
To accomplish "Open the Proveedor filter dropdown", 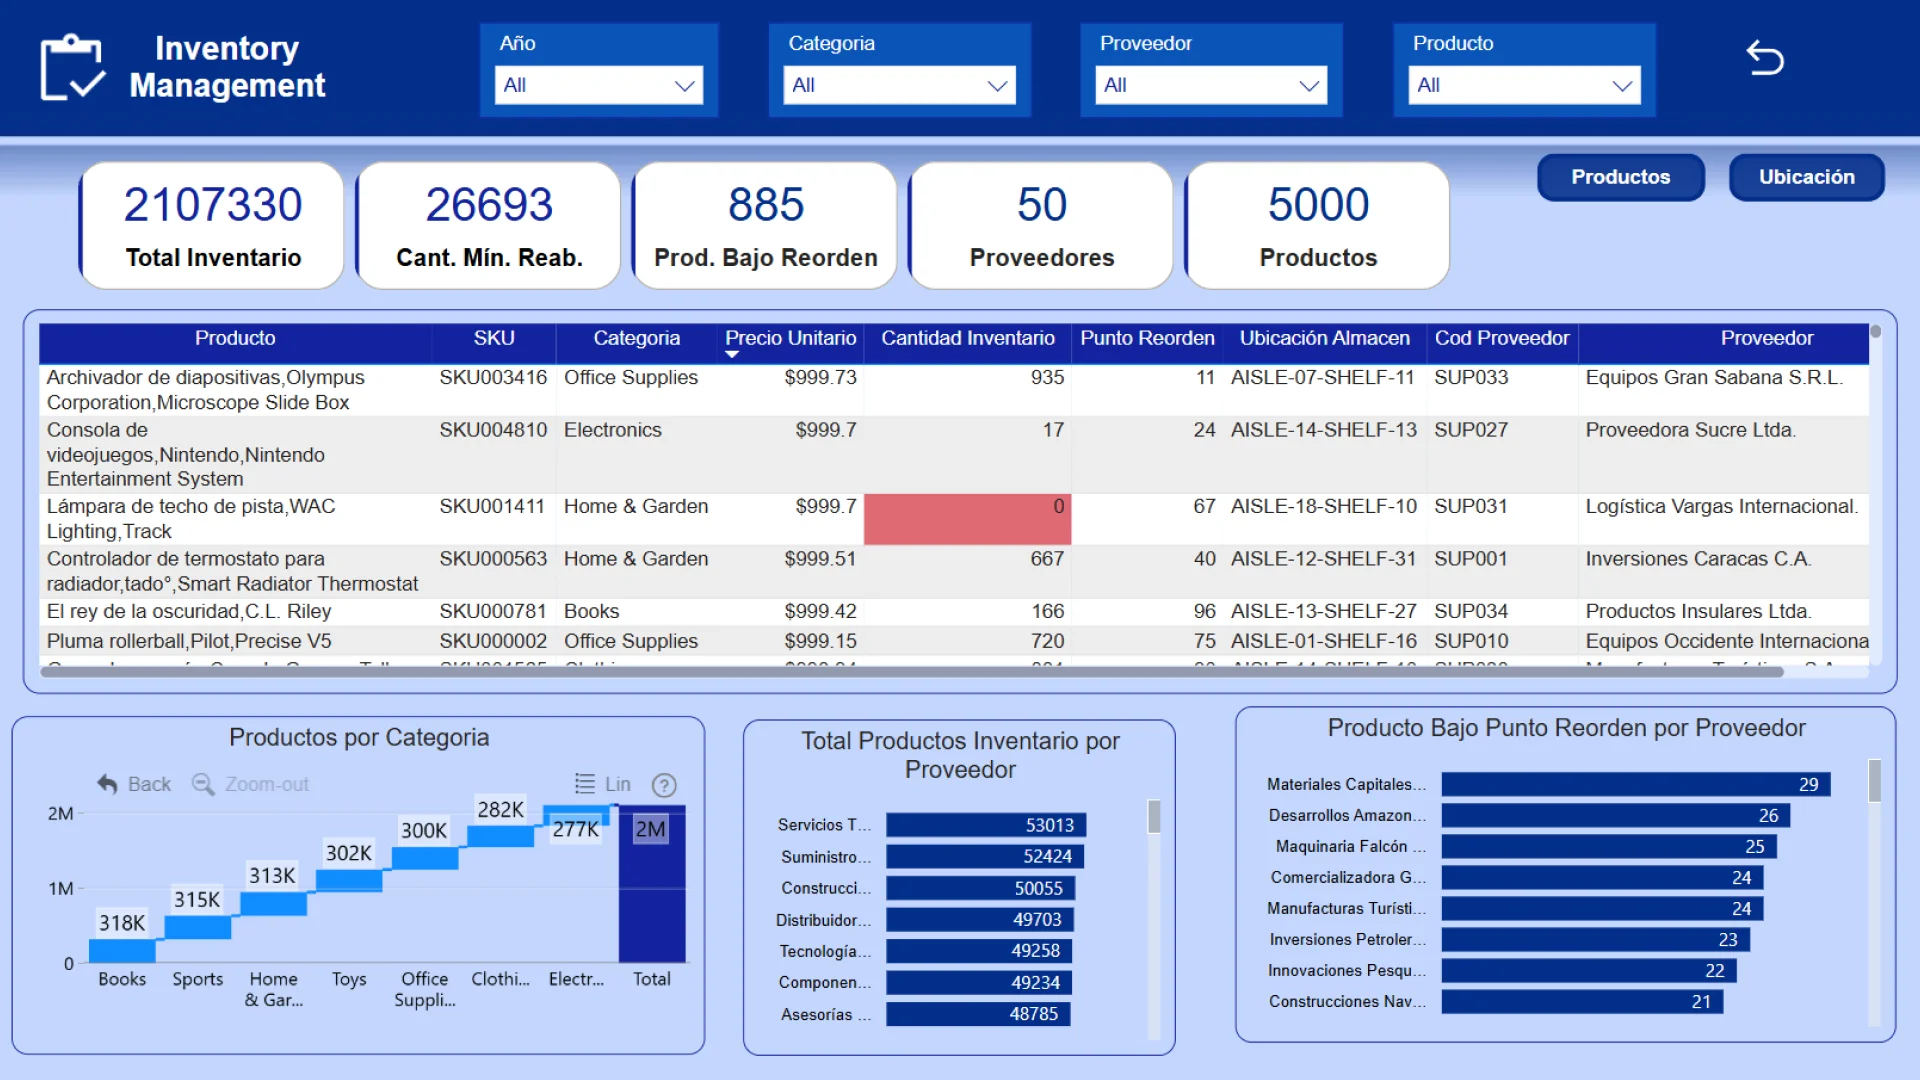I will [x=1210, y=86].
